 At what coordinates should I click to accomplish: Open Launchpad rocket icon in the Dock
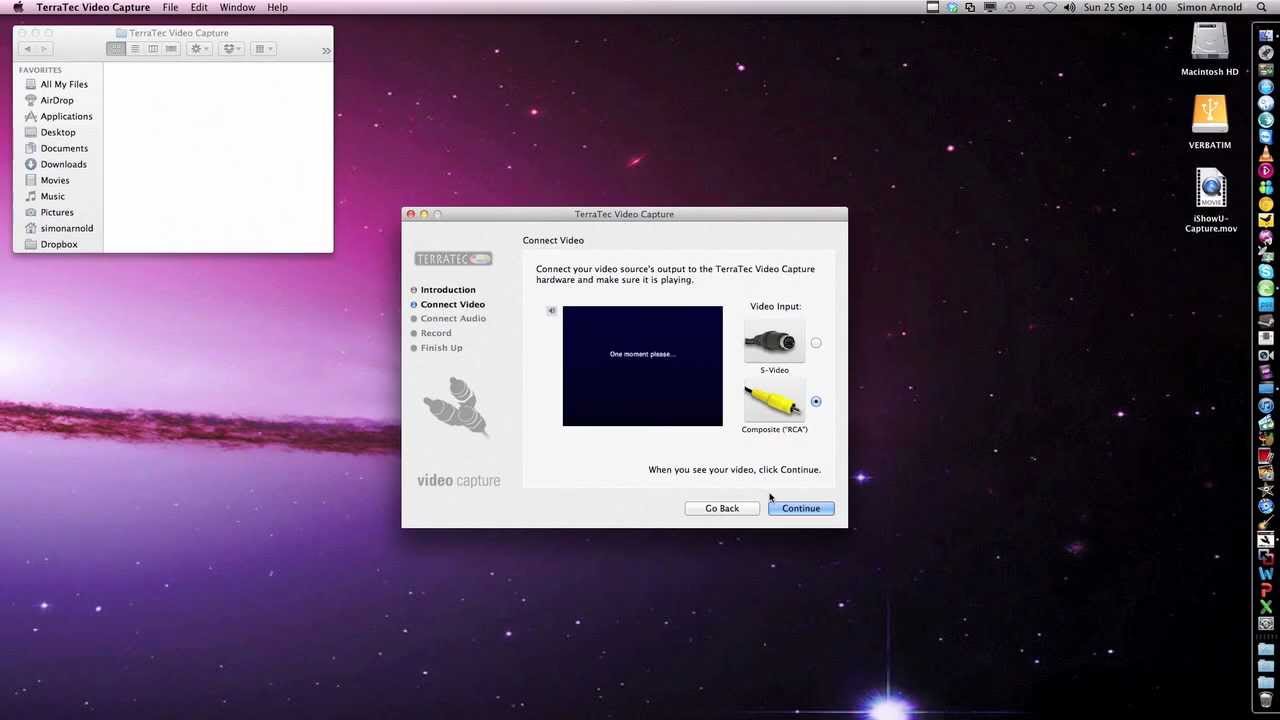[1266, 53]
